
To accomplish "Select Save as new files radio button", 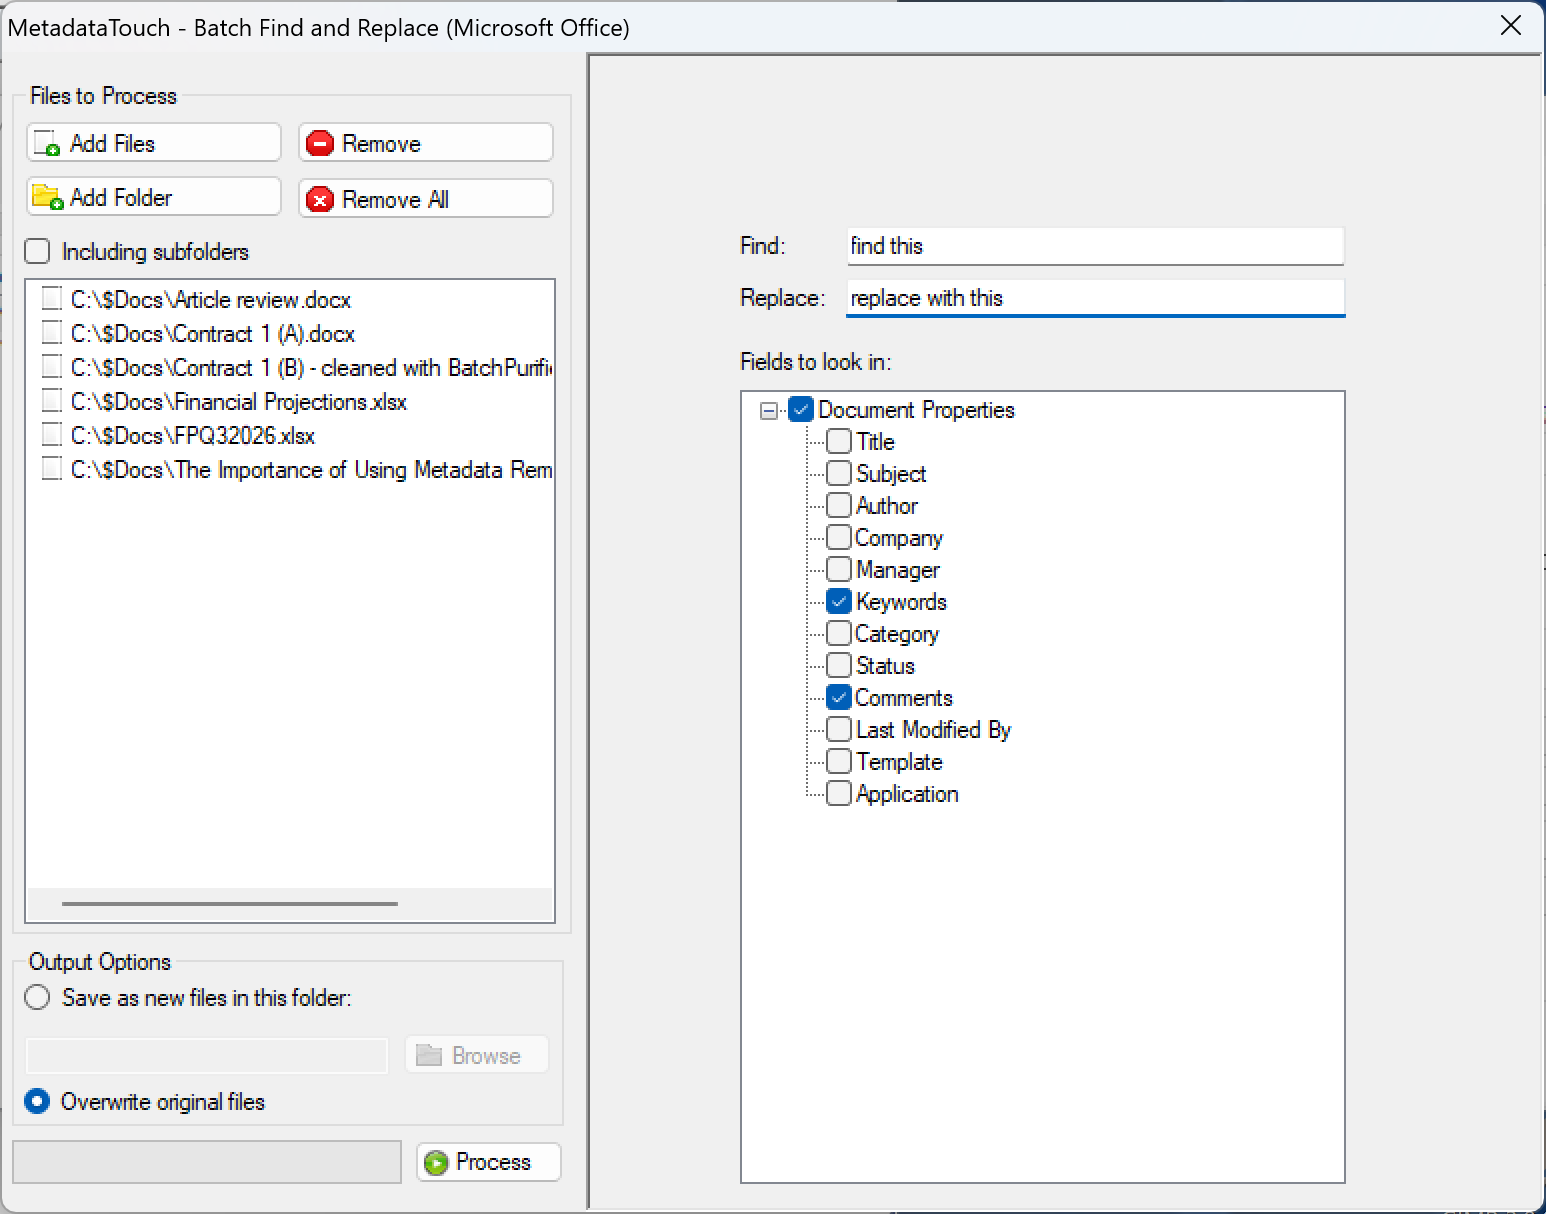I will 37,997.
